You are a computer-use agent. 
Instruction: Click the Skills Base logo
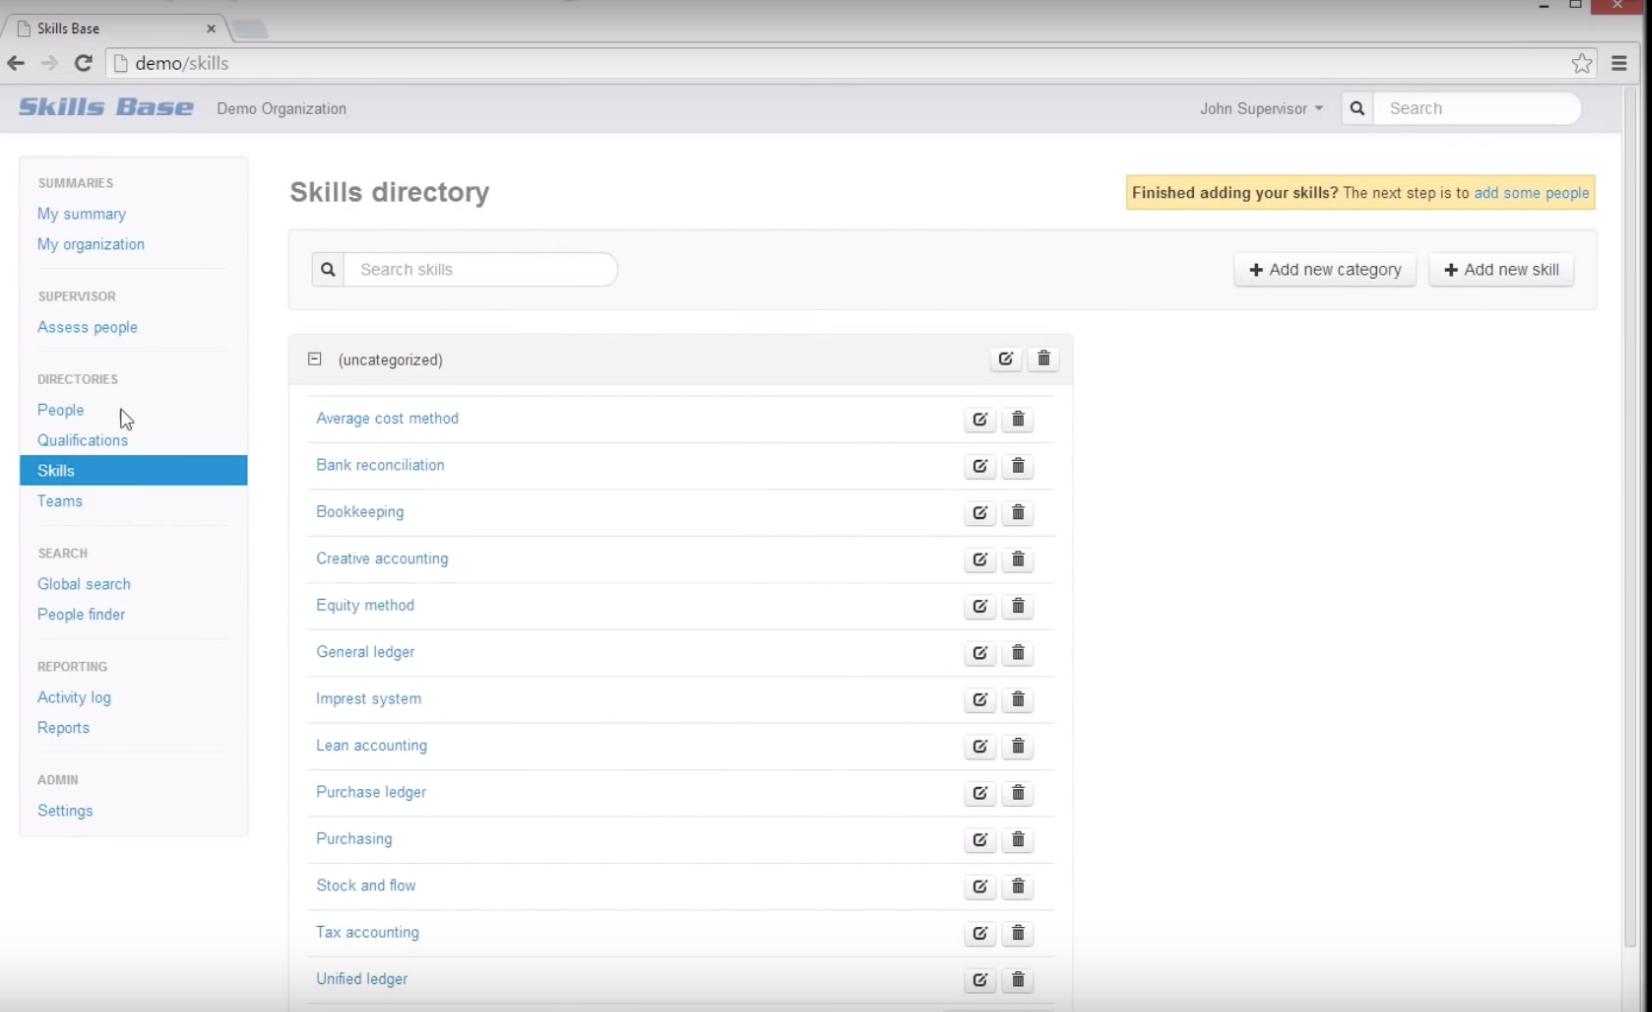point(106,107)
